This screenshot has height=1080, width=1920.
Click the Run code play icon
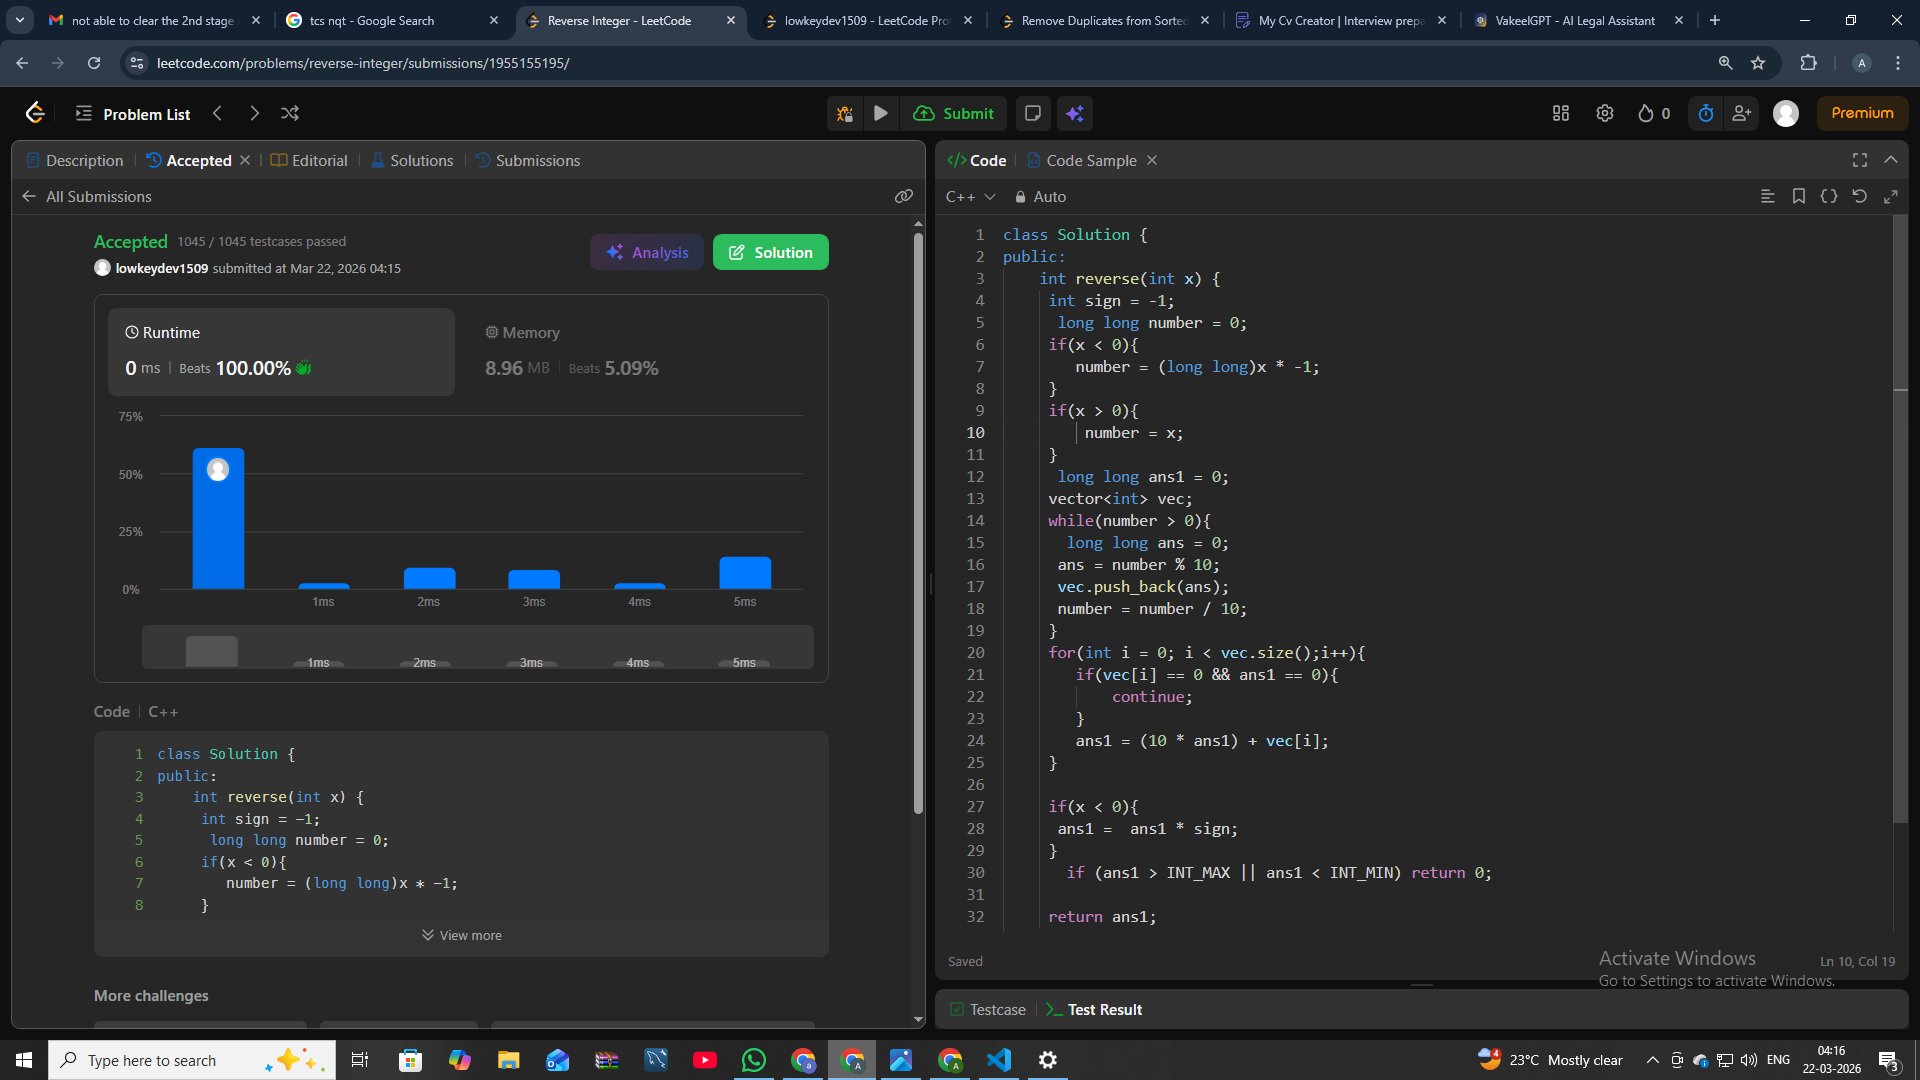[880, 113]
